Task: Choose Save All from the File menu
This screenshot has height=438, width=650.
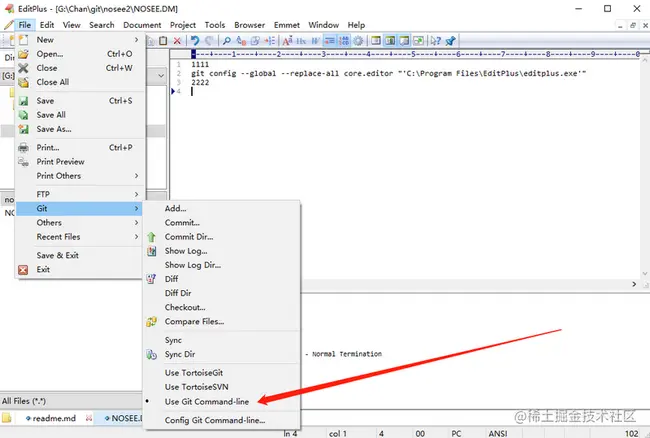Action: [x=79, y=115]
